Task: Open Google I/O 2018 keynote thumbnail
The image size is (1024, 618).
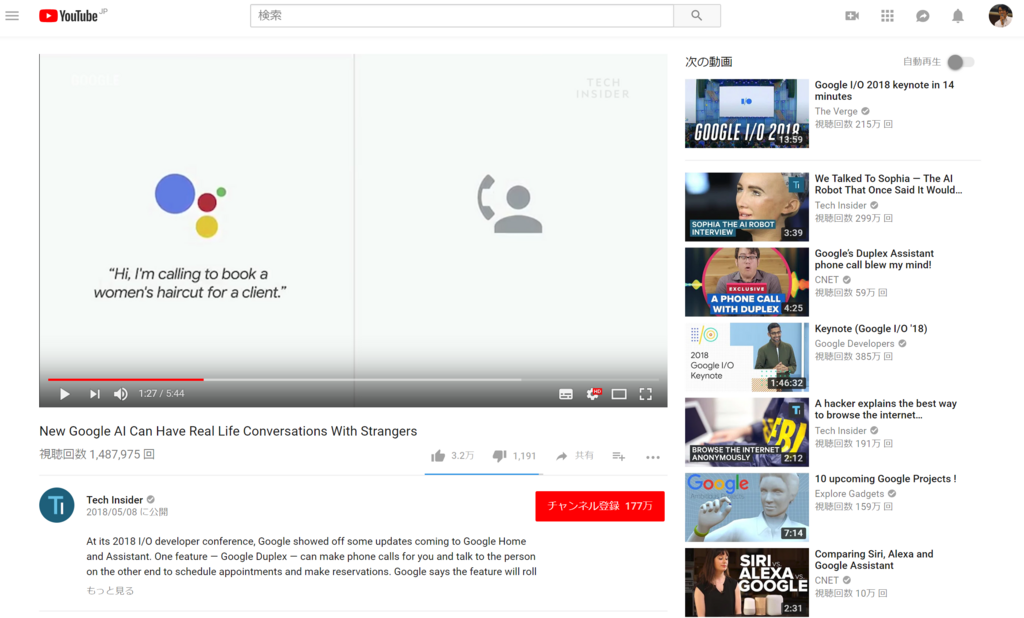Action: 746,114
